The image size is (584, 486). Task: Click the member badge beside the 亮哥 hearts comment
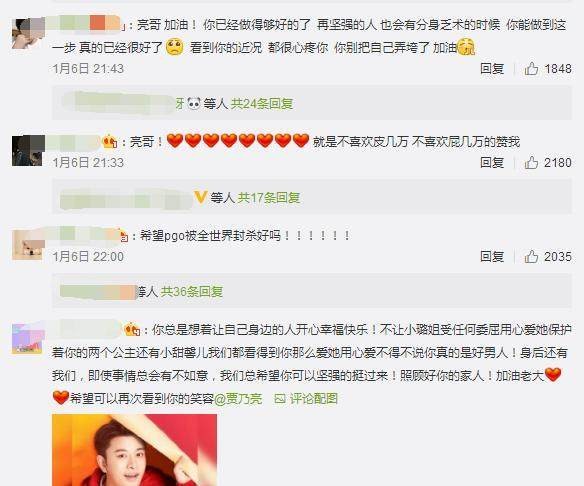(x=110, y=142)
